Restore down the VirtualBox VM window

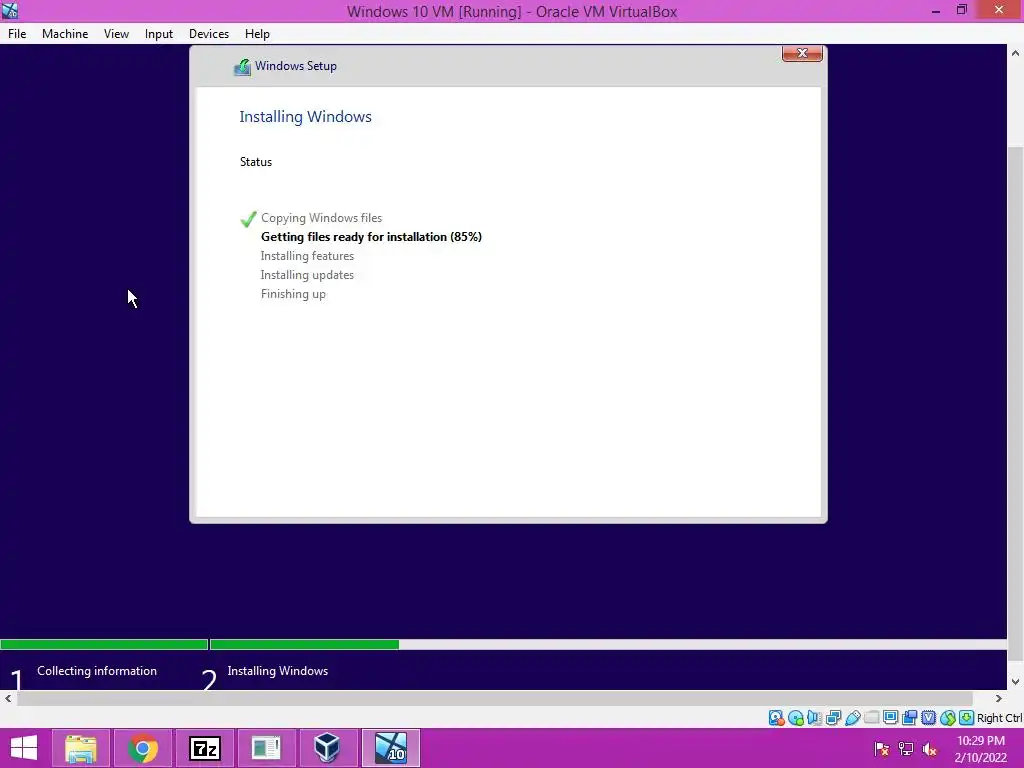961,10
